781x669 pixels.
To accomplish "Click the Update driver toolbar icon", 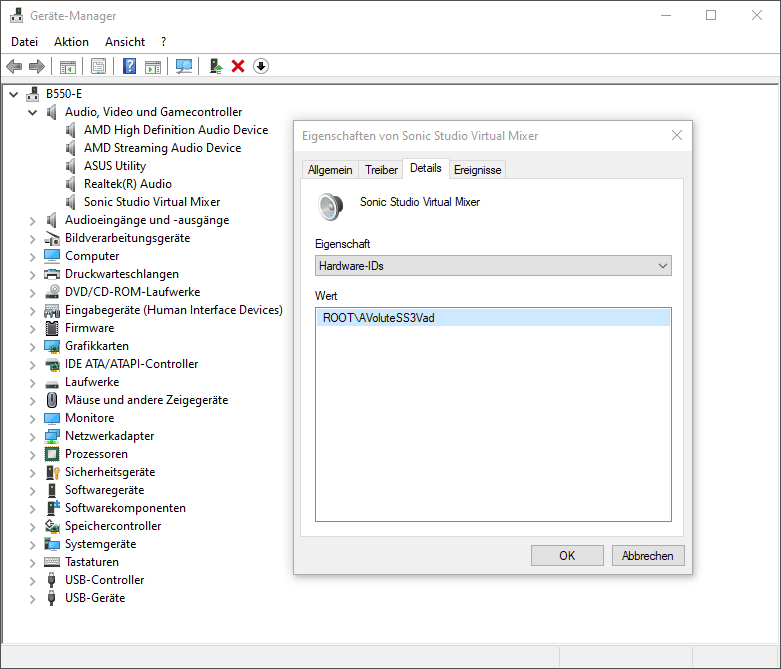I will coord(216,66).
